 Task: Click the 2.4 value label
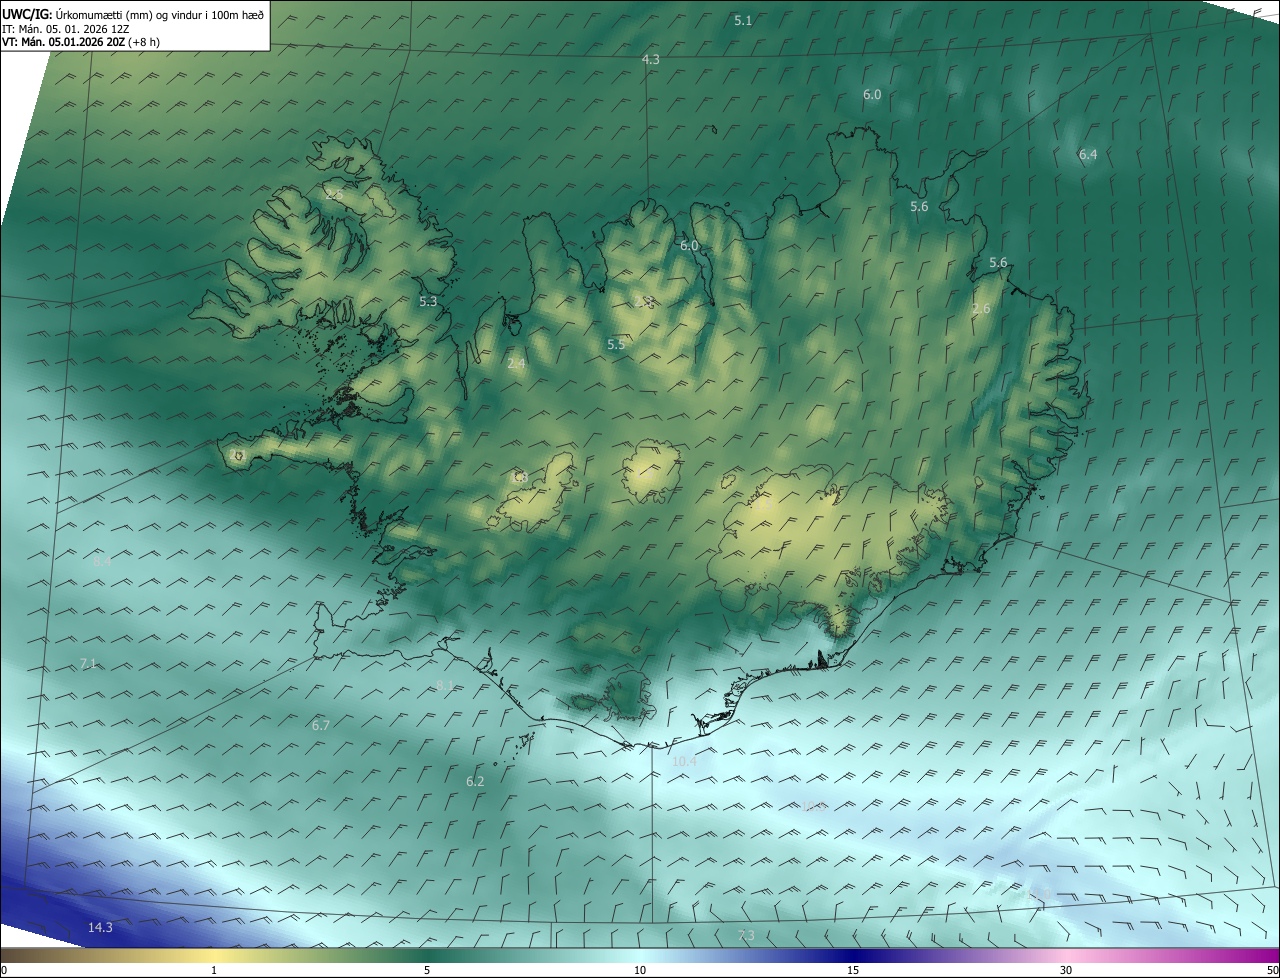click(516, 364)
